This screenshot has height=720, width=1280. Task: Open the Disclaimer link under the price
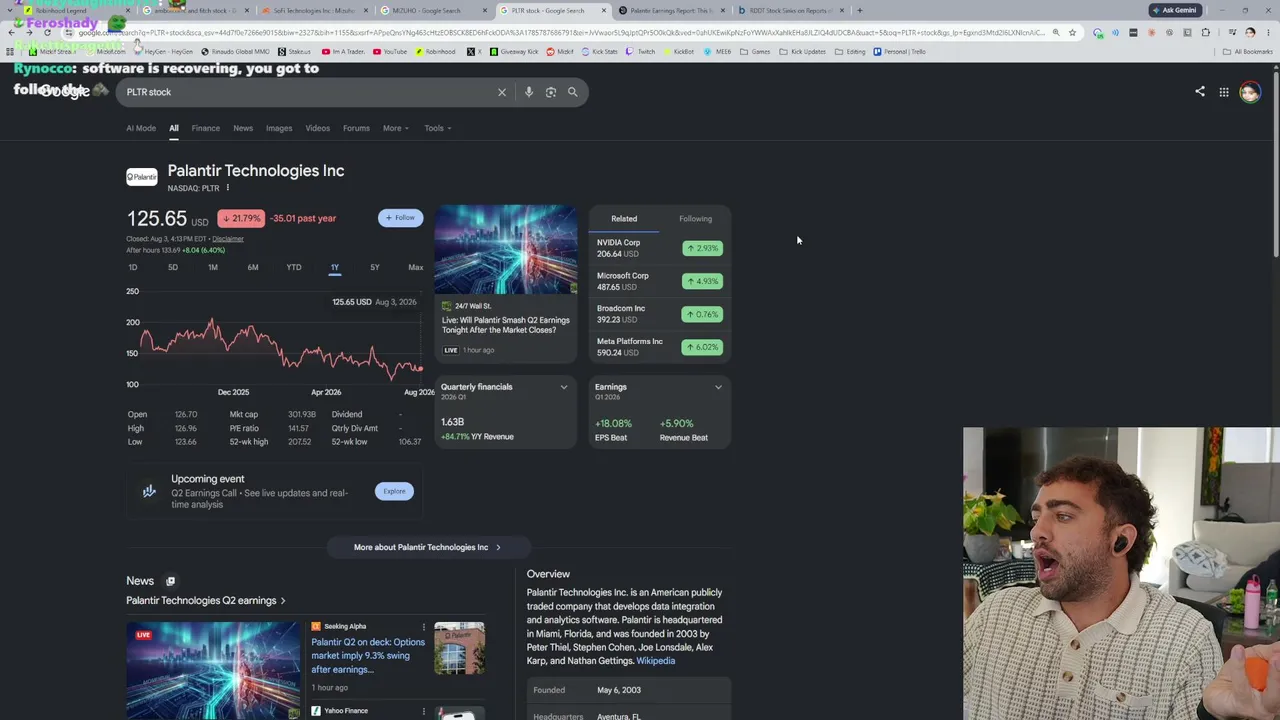(227, 239)
